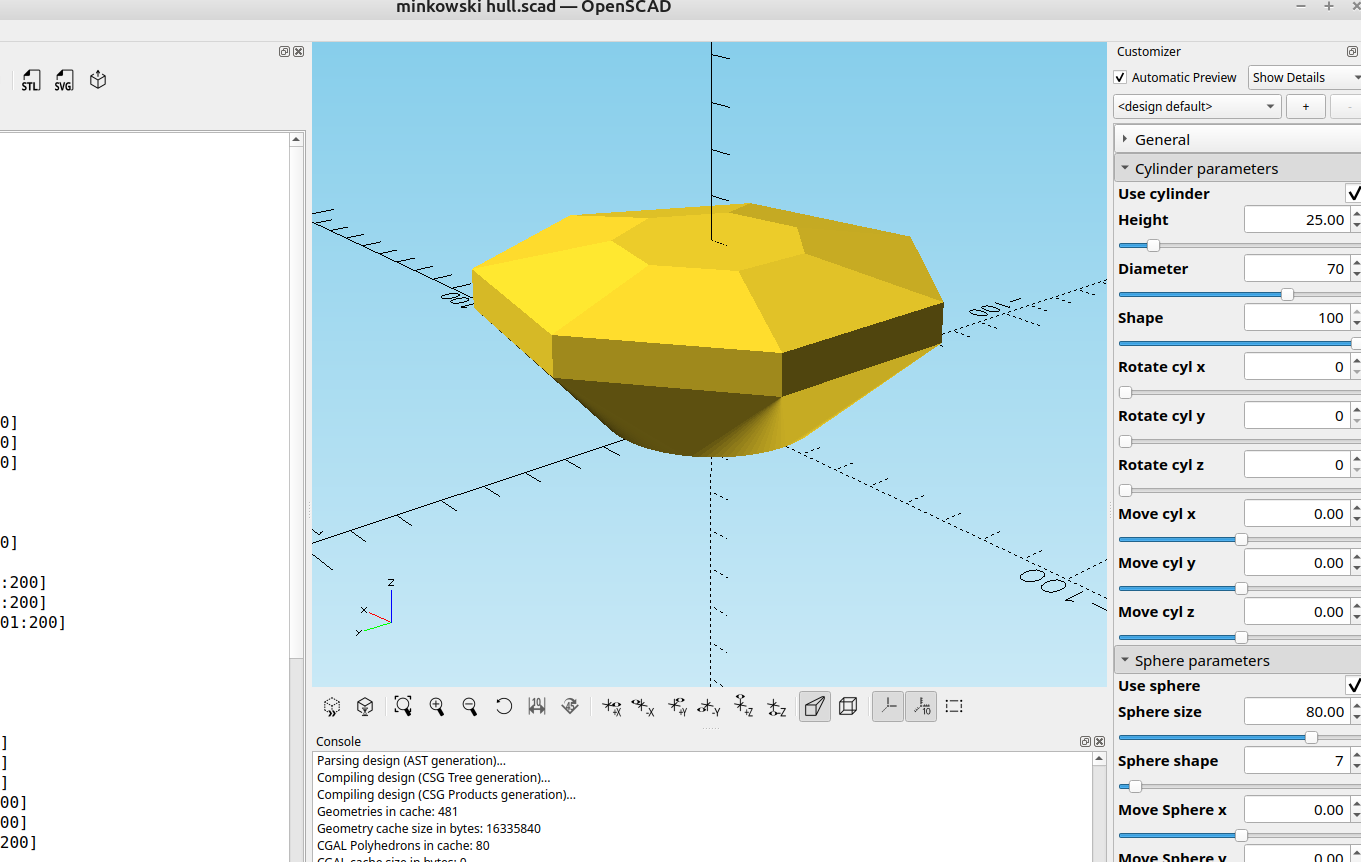This screenshot has width=1361, height=862.
Task: Click the View All magnifier icon
Action: click(x=403, y=706)
